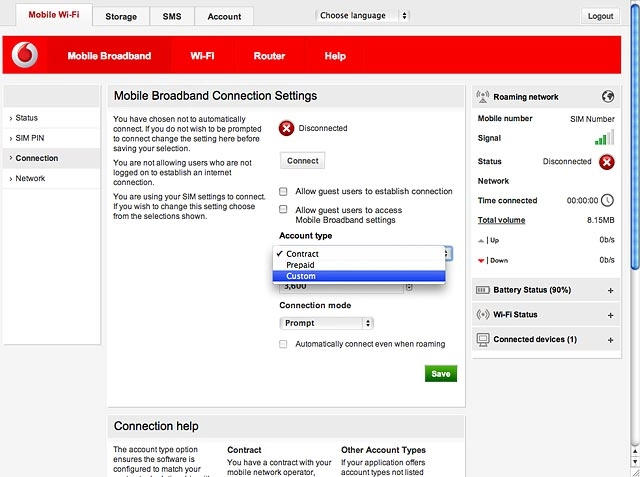This screenshot has width=640, height=477.
Task: Click the roaming globe icon
Action: 608,97
